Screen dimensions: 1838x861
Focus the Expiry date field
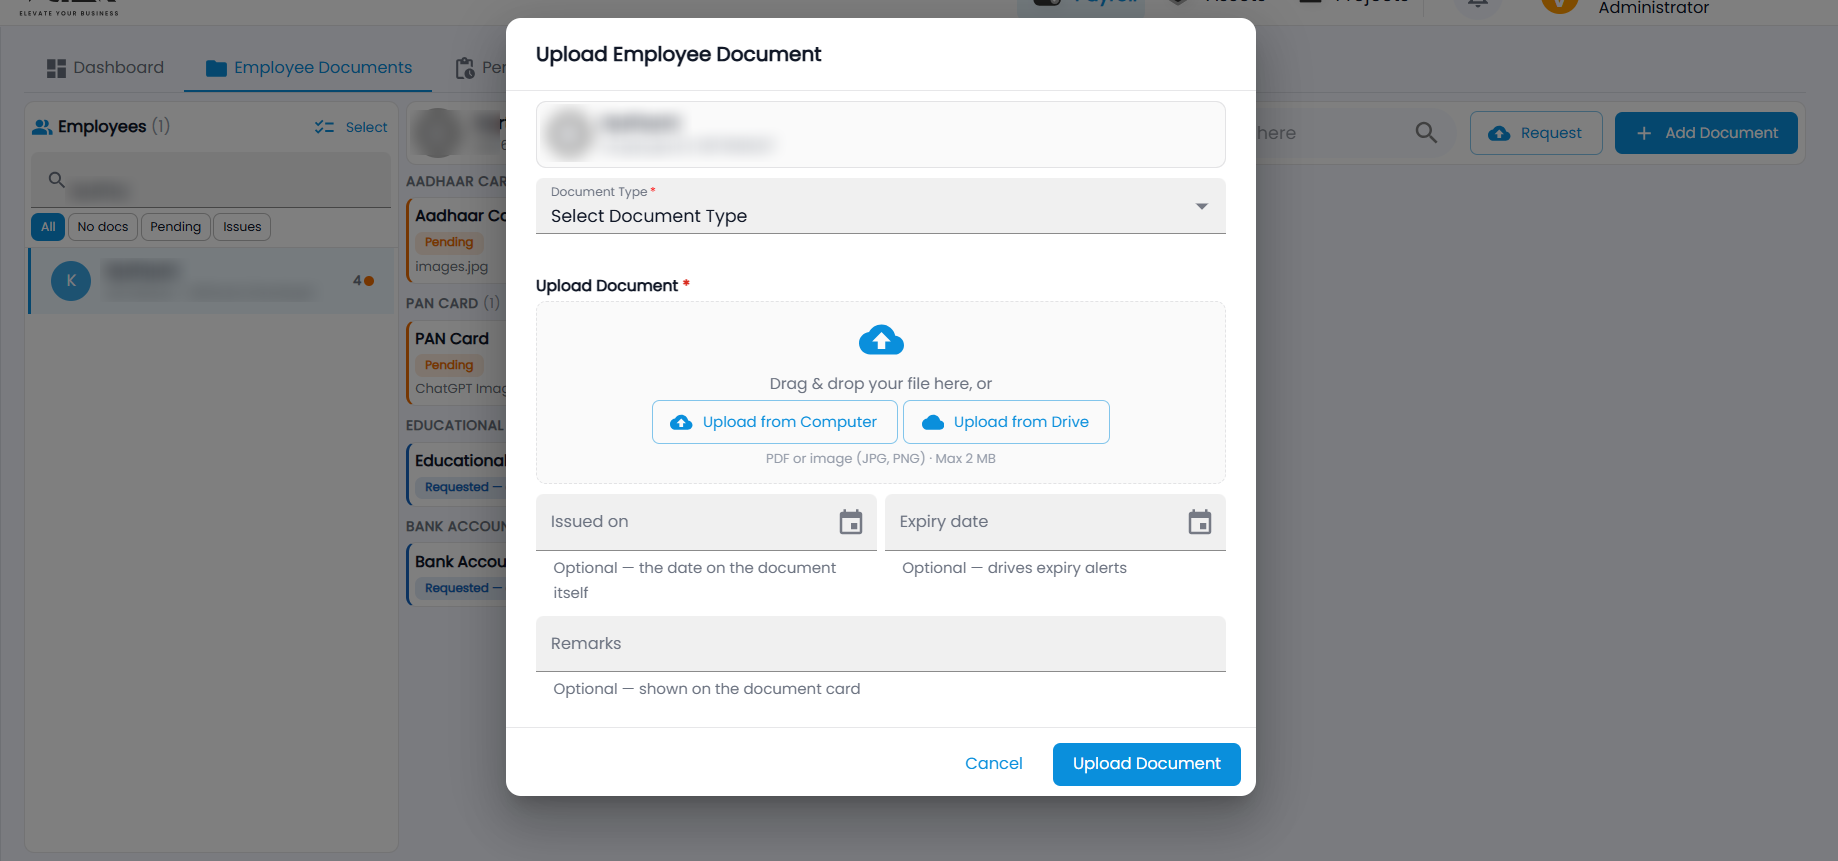point(1055,522)
